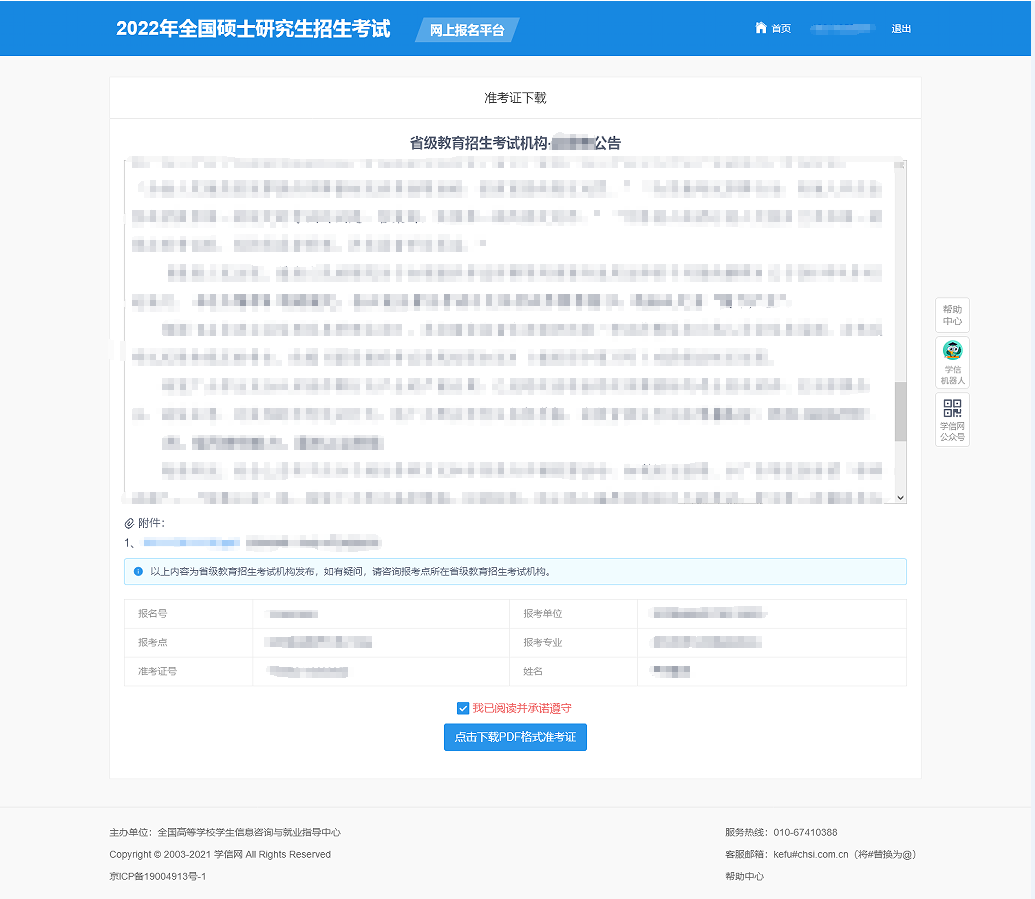The height and width of the screenshot is (899, 1035).
Task: Click the paperclip icon next to 附件
Action: coord(131,521)
